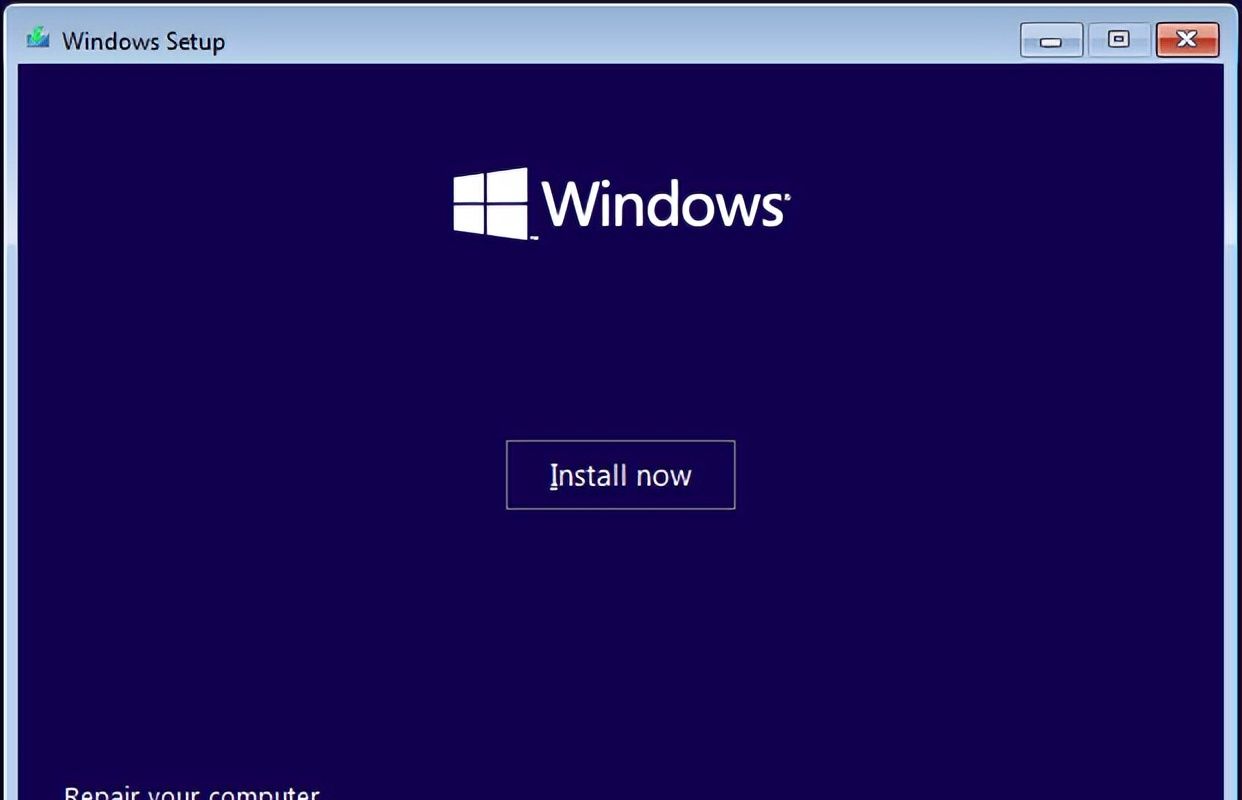This screenshot has height=800, width=1242.
Task: Click the white Windows logo above Install now
Action: [489, 203]
